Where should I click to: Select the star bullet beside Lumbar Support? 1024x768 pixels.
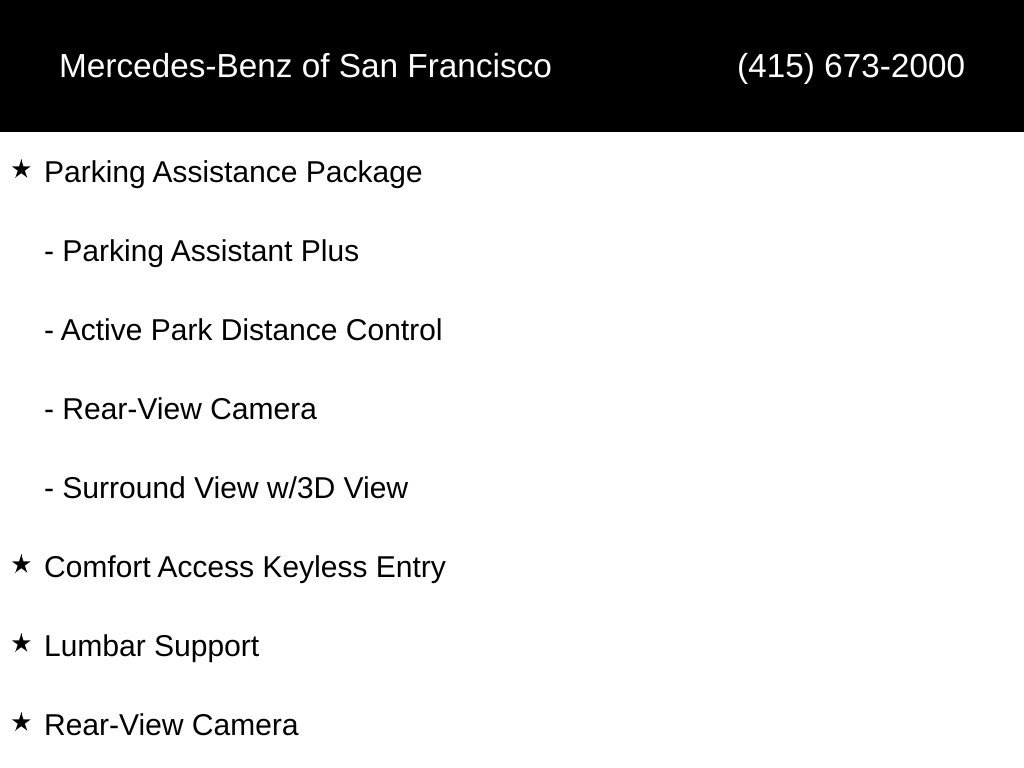tap(21, 643)
